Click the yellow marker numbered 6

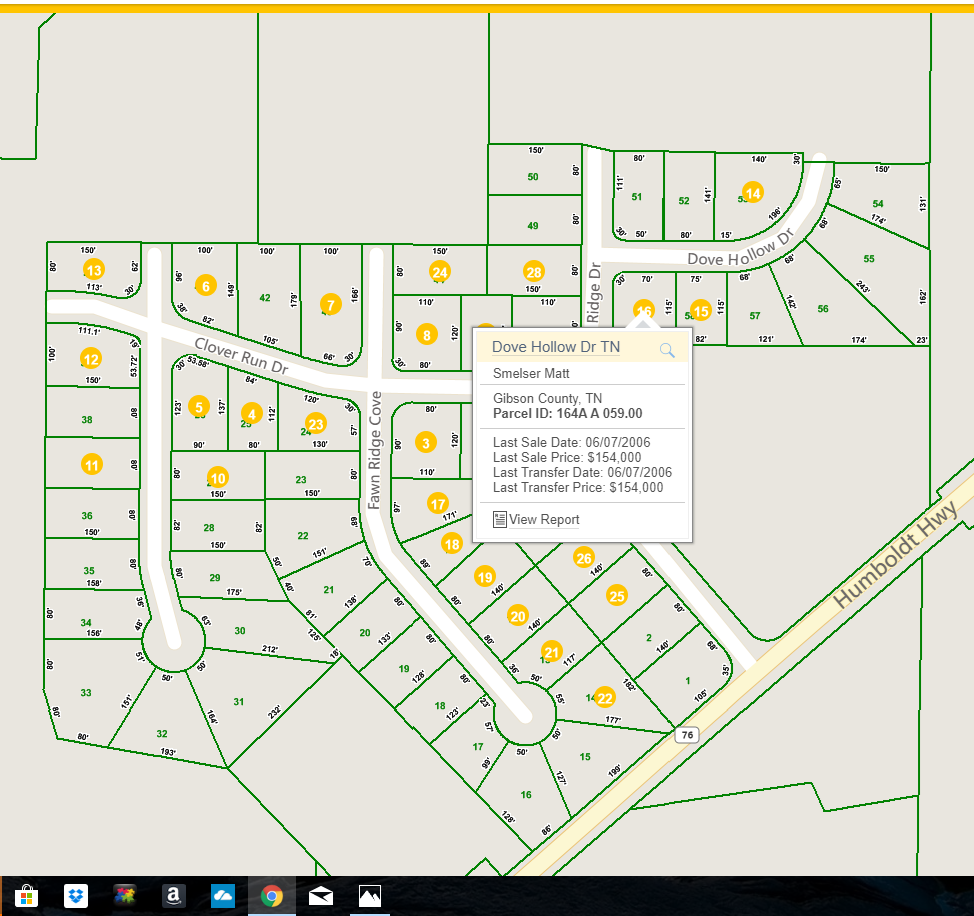(206, 285)
